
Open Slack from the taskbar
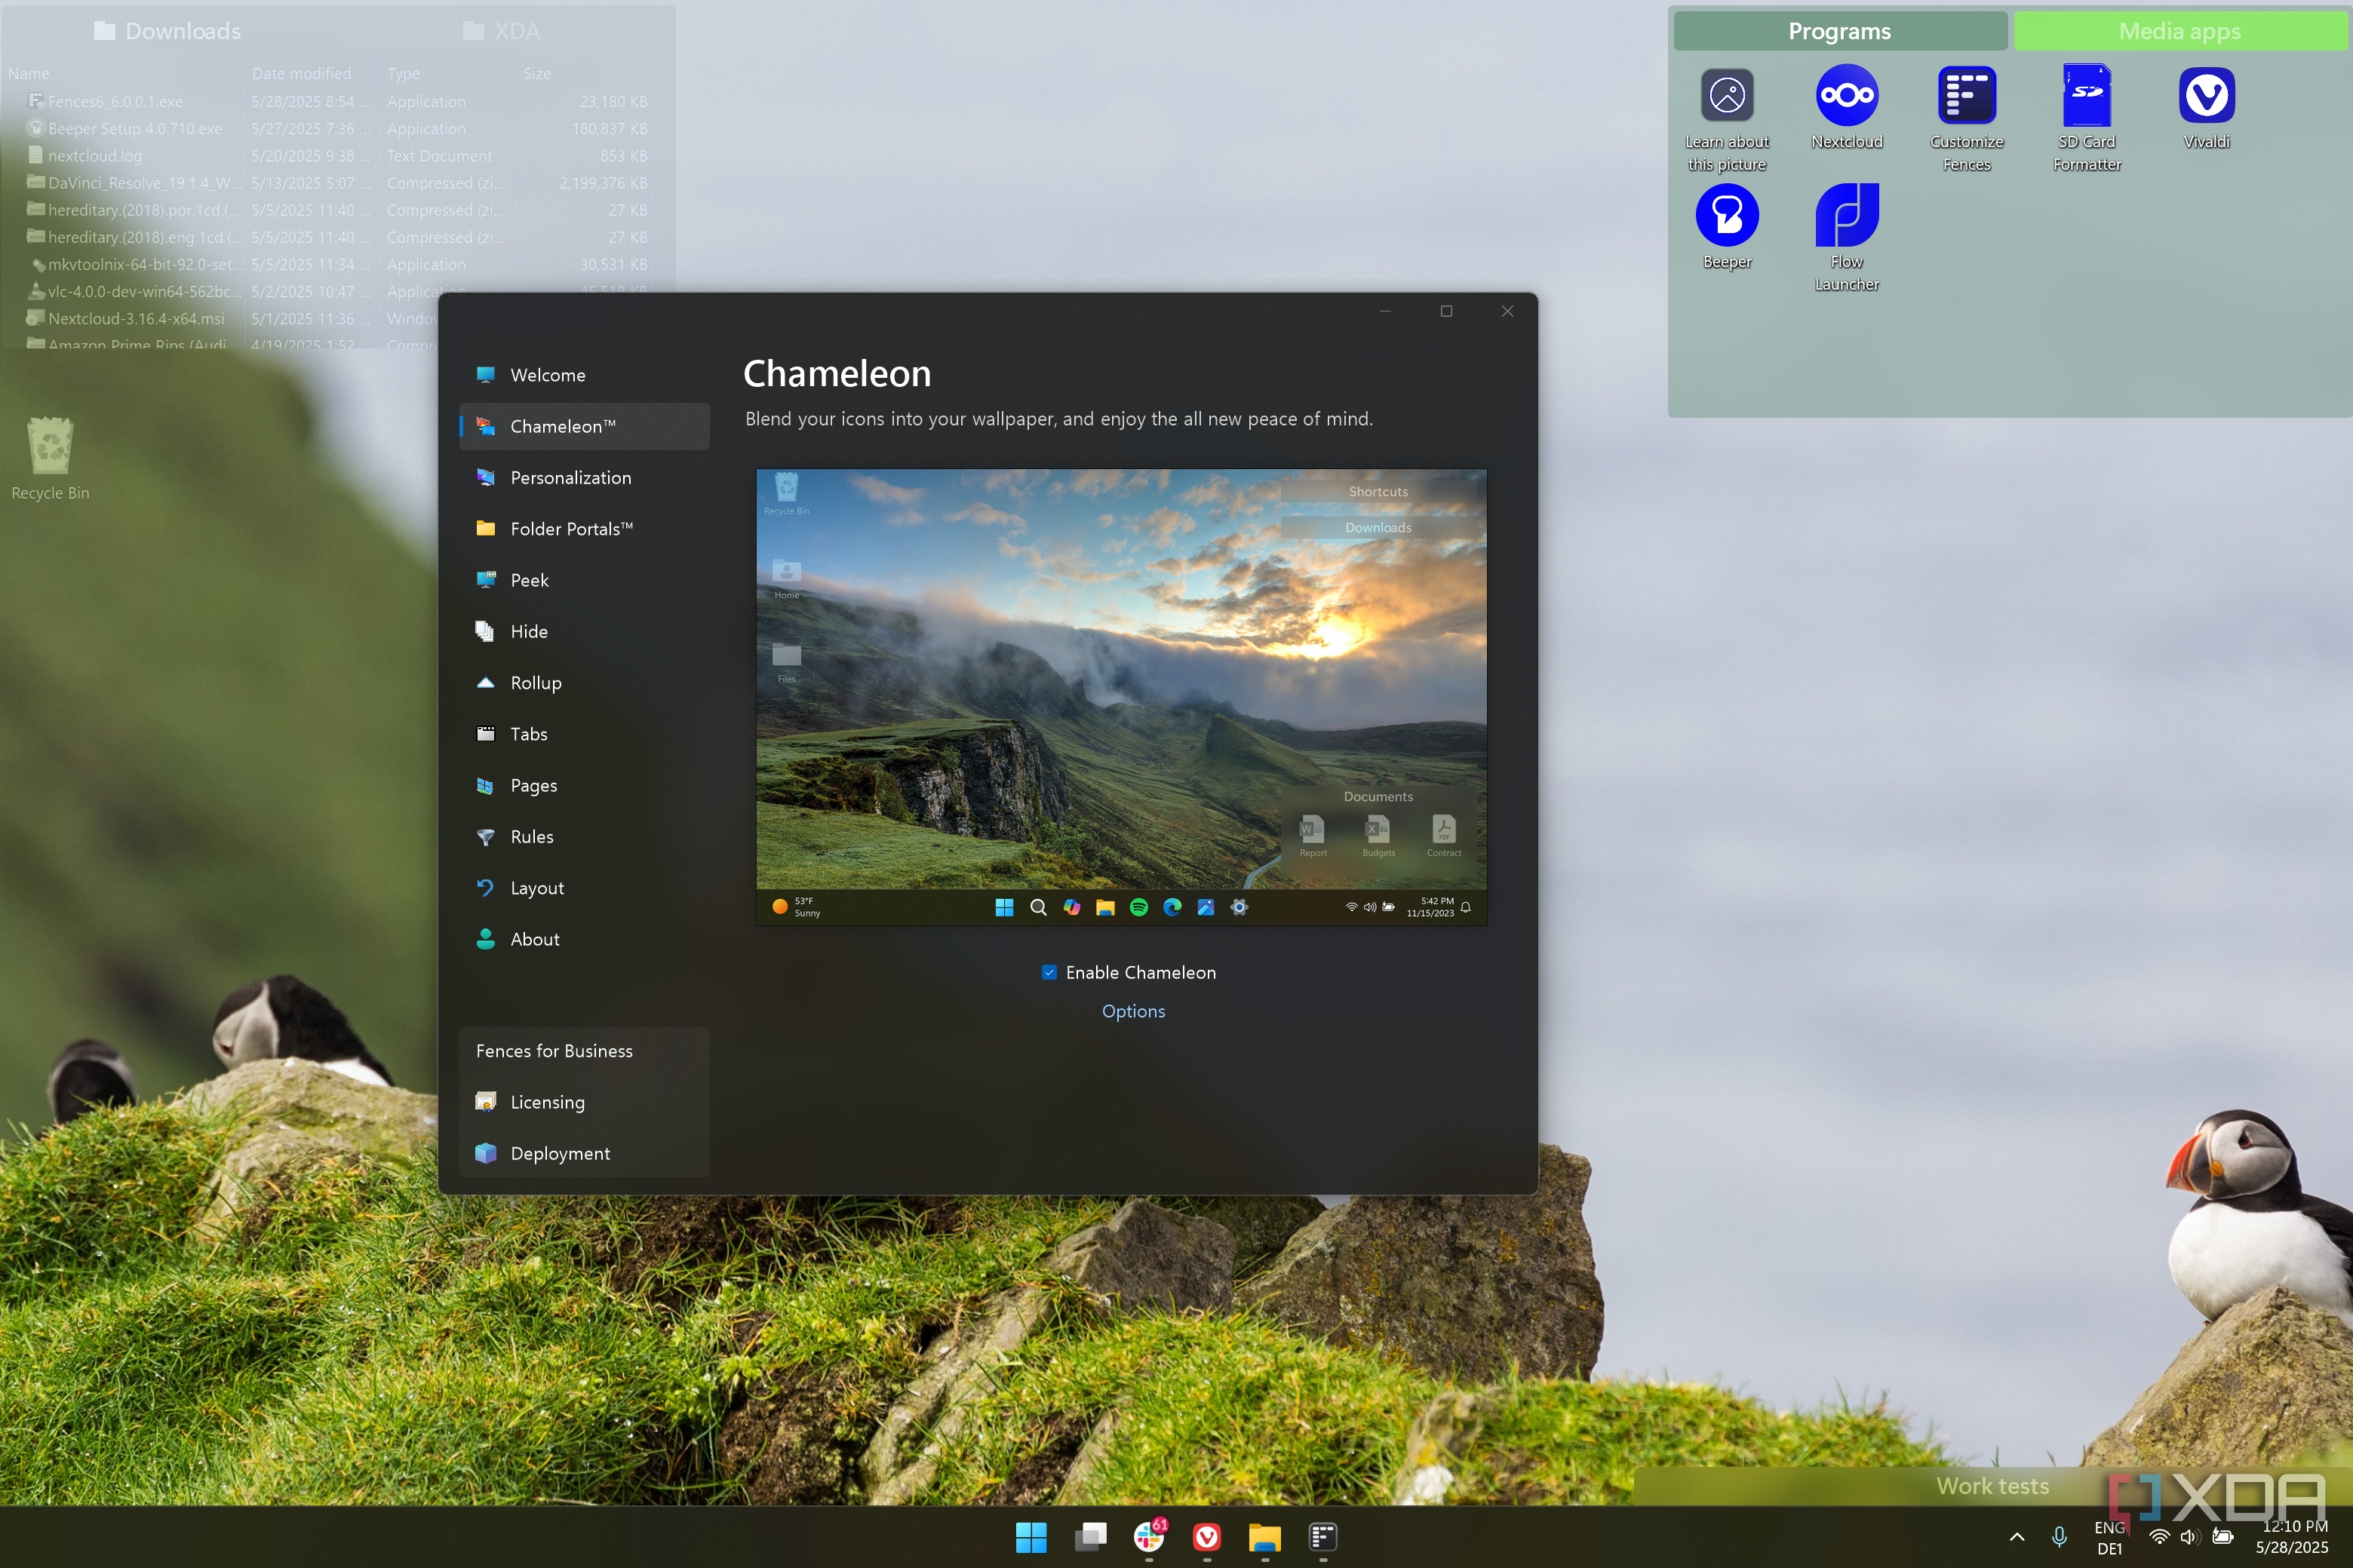click(x=1149, y=1537)
